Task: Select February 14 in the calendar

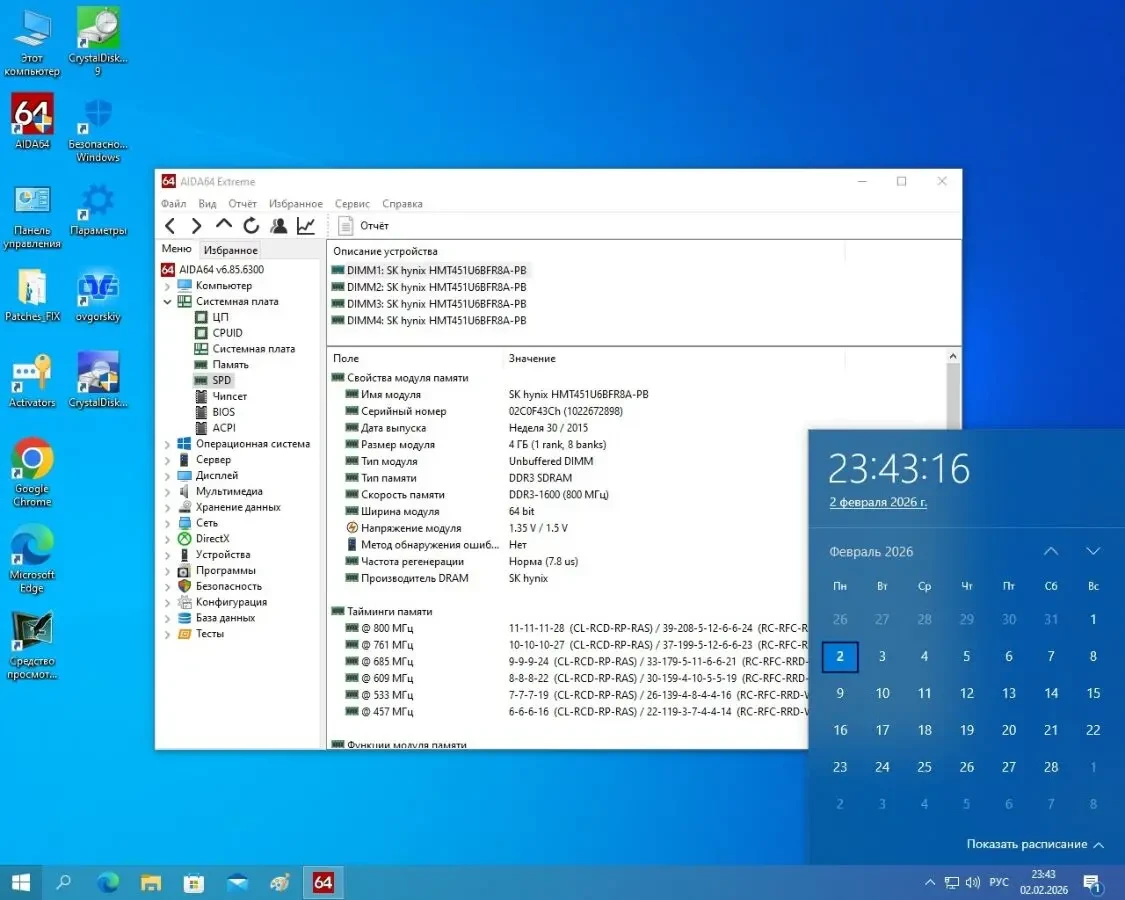Action: 1051,693
